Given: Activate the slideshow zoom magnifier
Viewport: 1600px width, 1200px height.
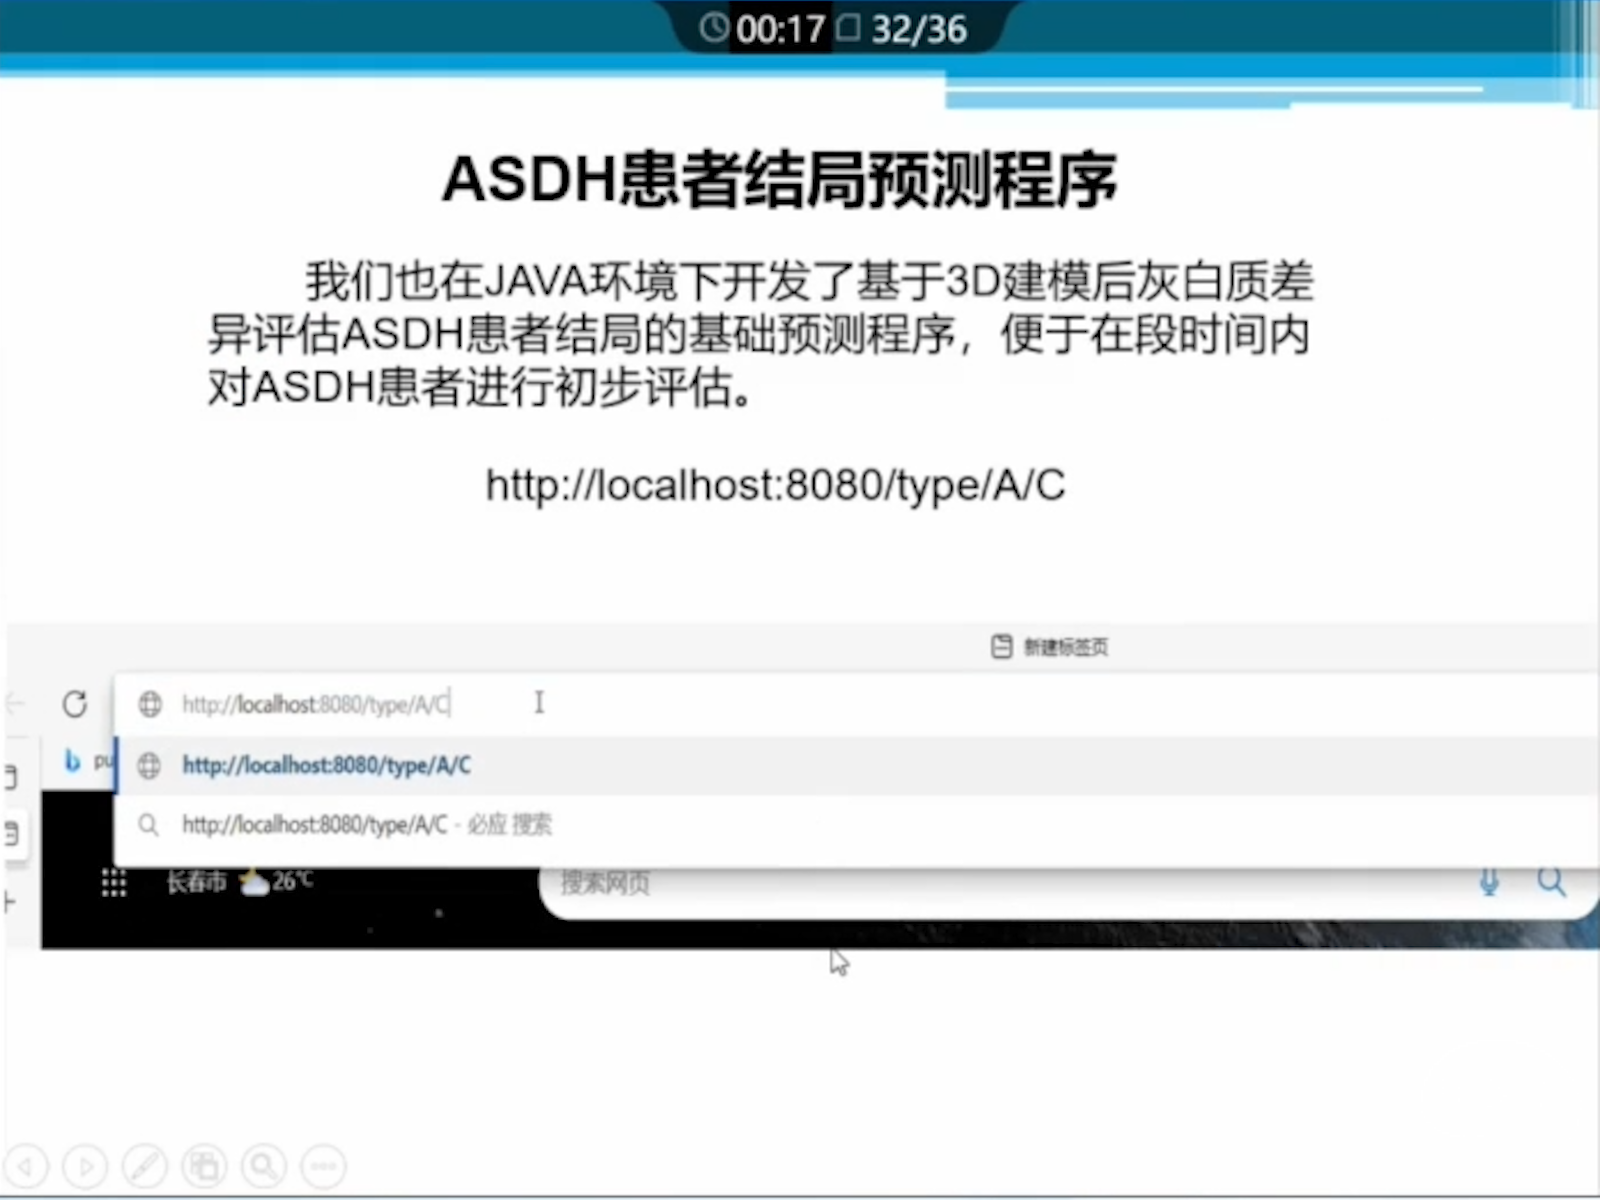Looking at the screenshot, I should pos(264,1166).
